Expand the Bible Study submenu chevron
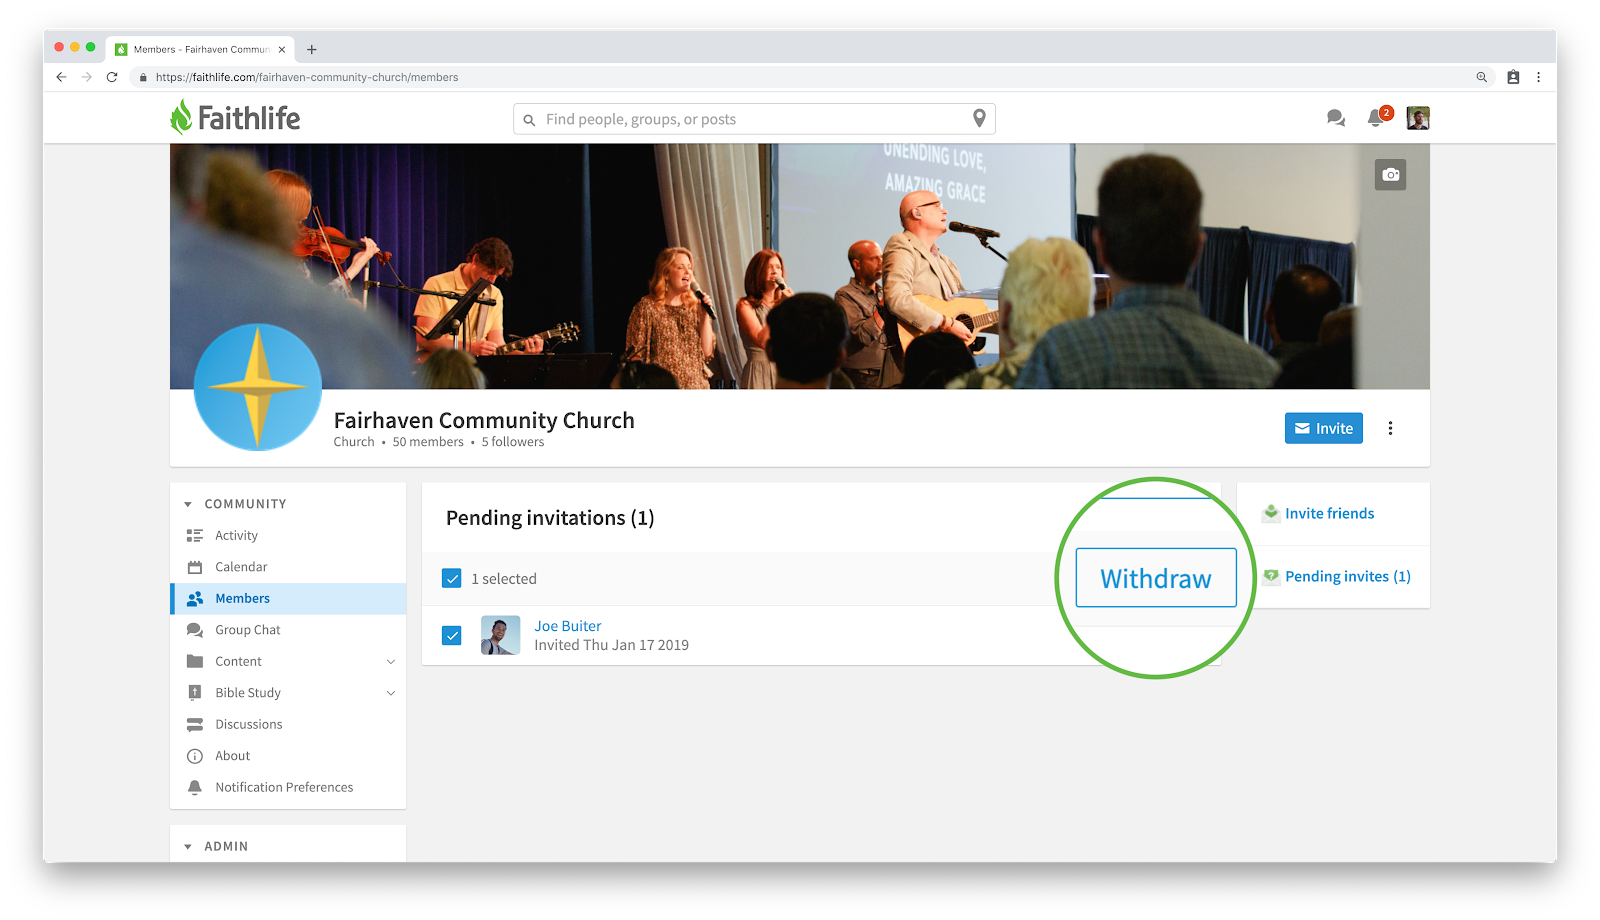The width and height of the screenshot is (1600, 920). click(x=391, y=693)
